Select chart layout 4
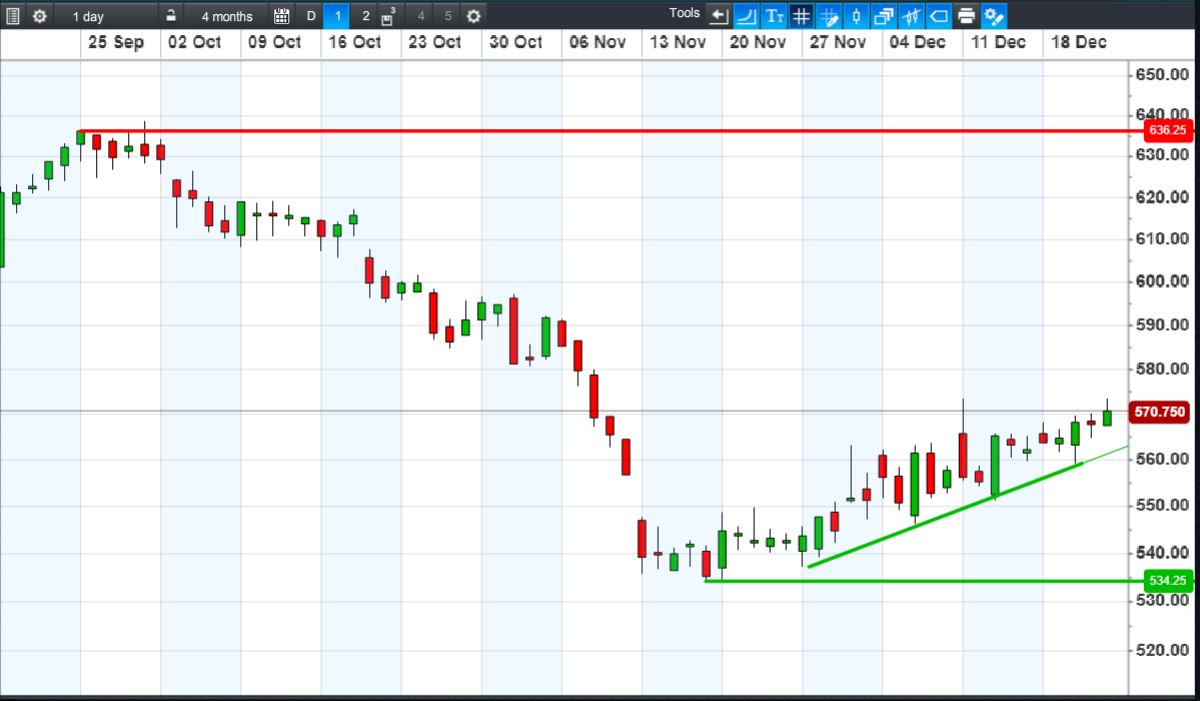The height and width of the screenshot is (701, 1200). [420, 16]
